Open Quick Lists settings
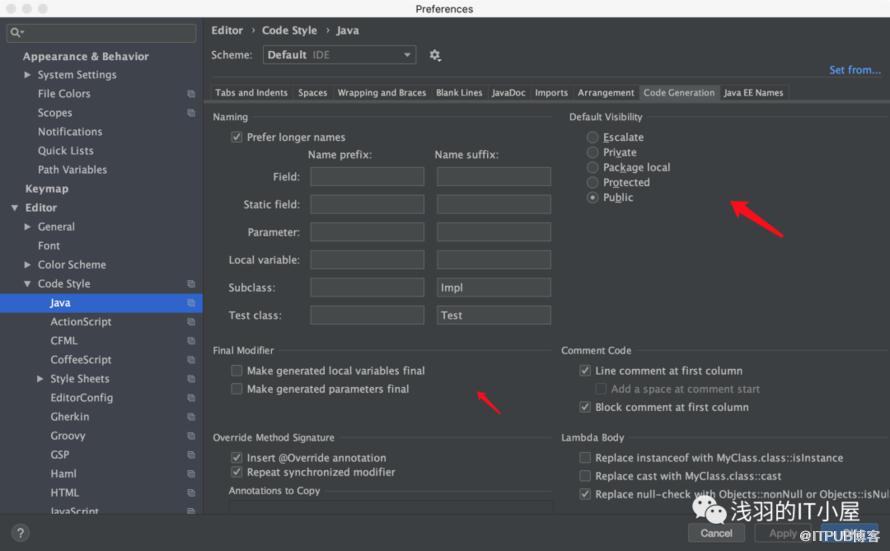This screenshot has width=890, height=551. tap(66, 150)
